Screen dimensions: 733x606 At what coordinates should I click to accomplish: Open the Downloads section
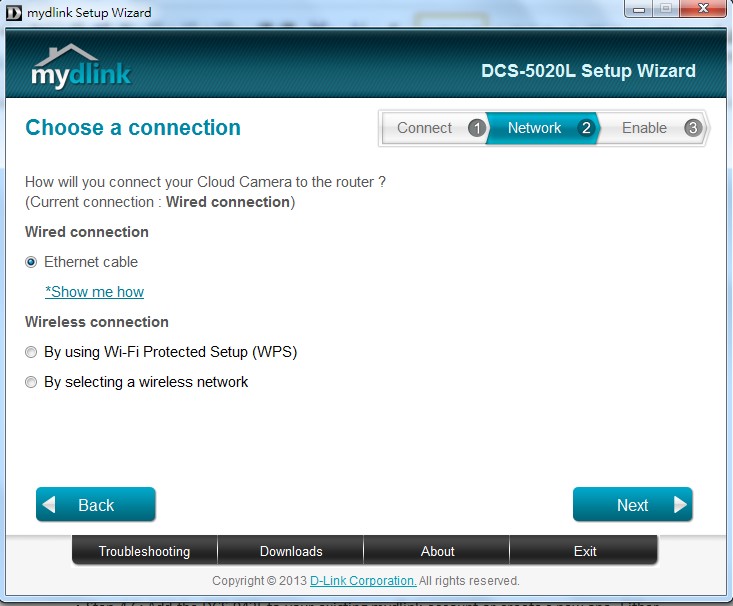coord(291,551)
